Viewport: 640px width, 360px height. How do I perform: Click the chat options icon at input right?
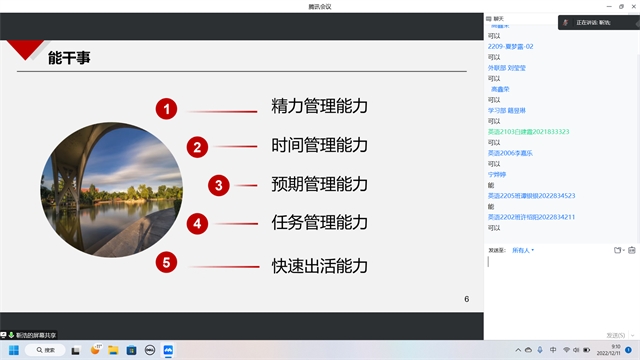[x=632, y=250]
